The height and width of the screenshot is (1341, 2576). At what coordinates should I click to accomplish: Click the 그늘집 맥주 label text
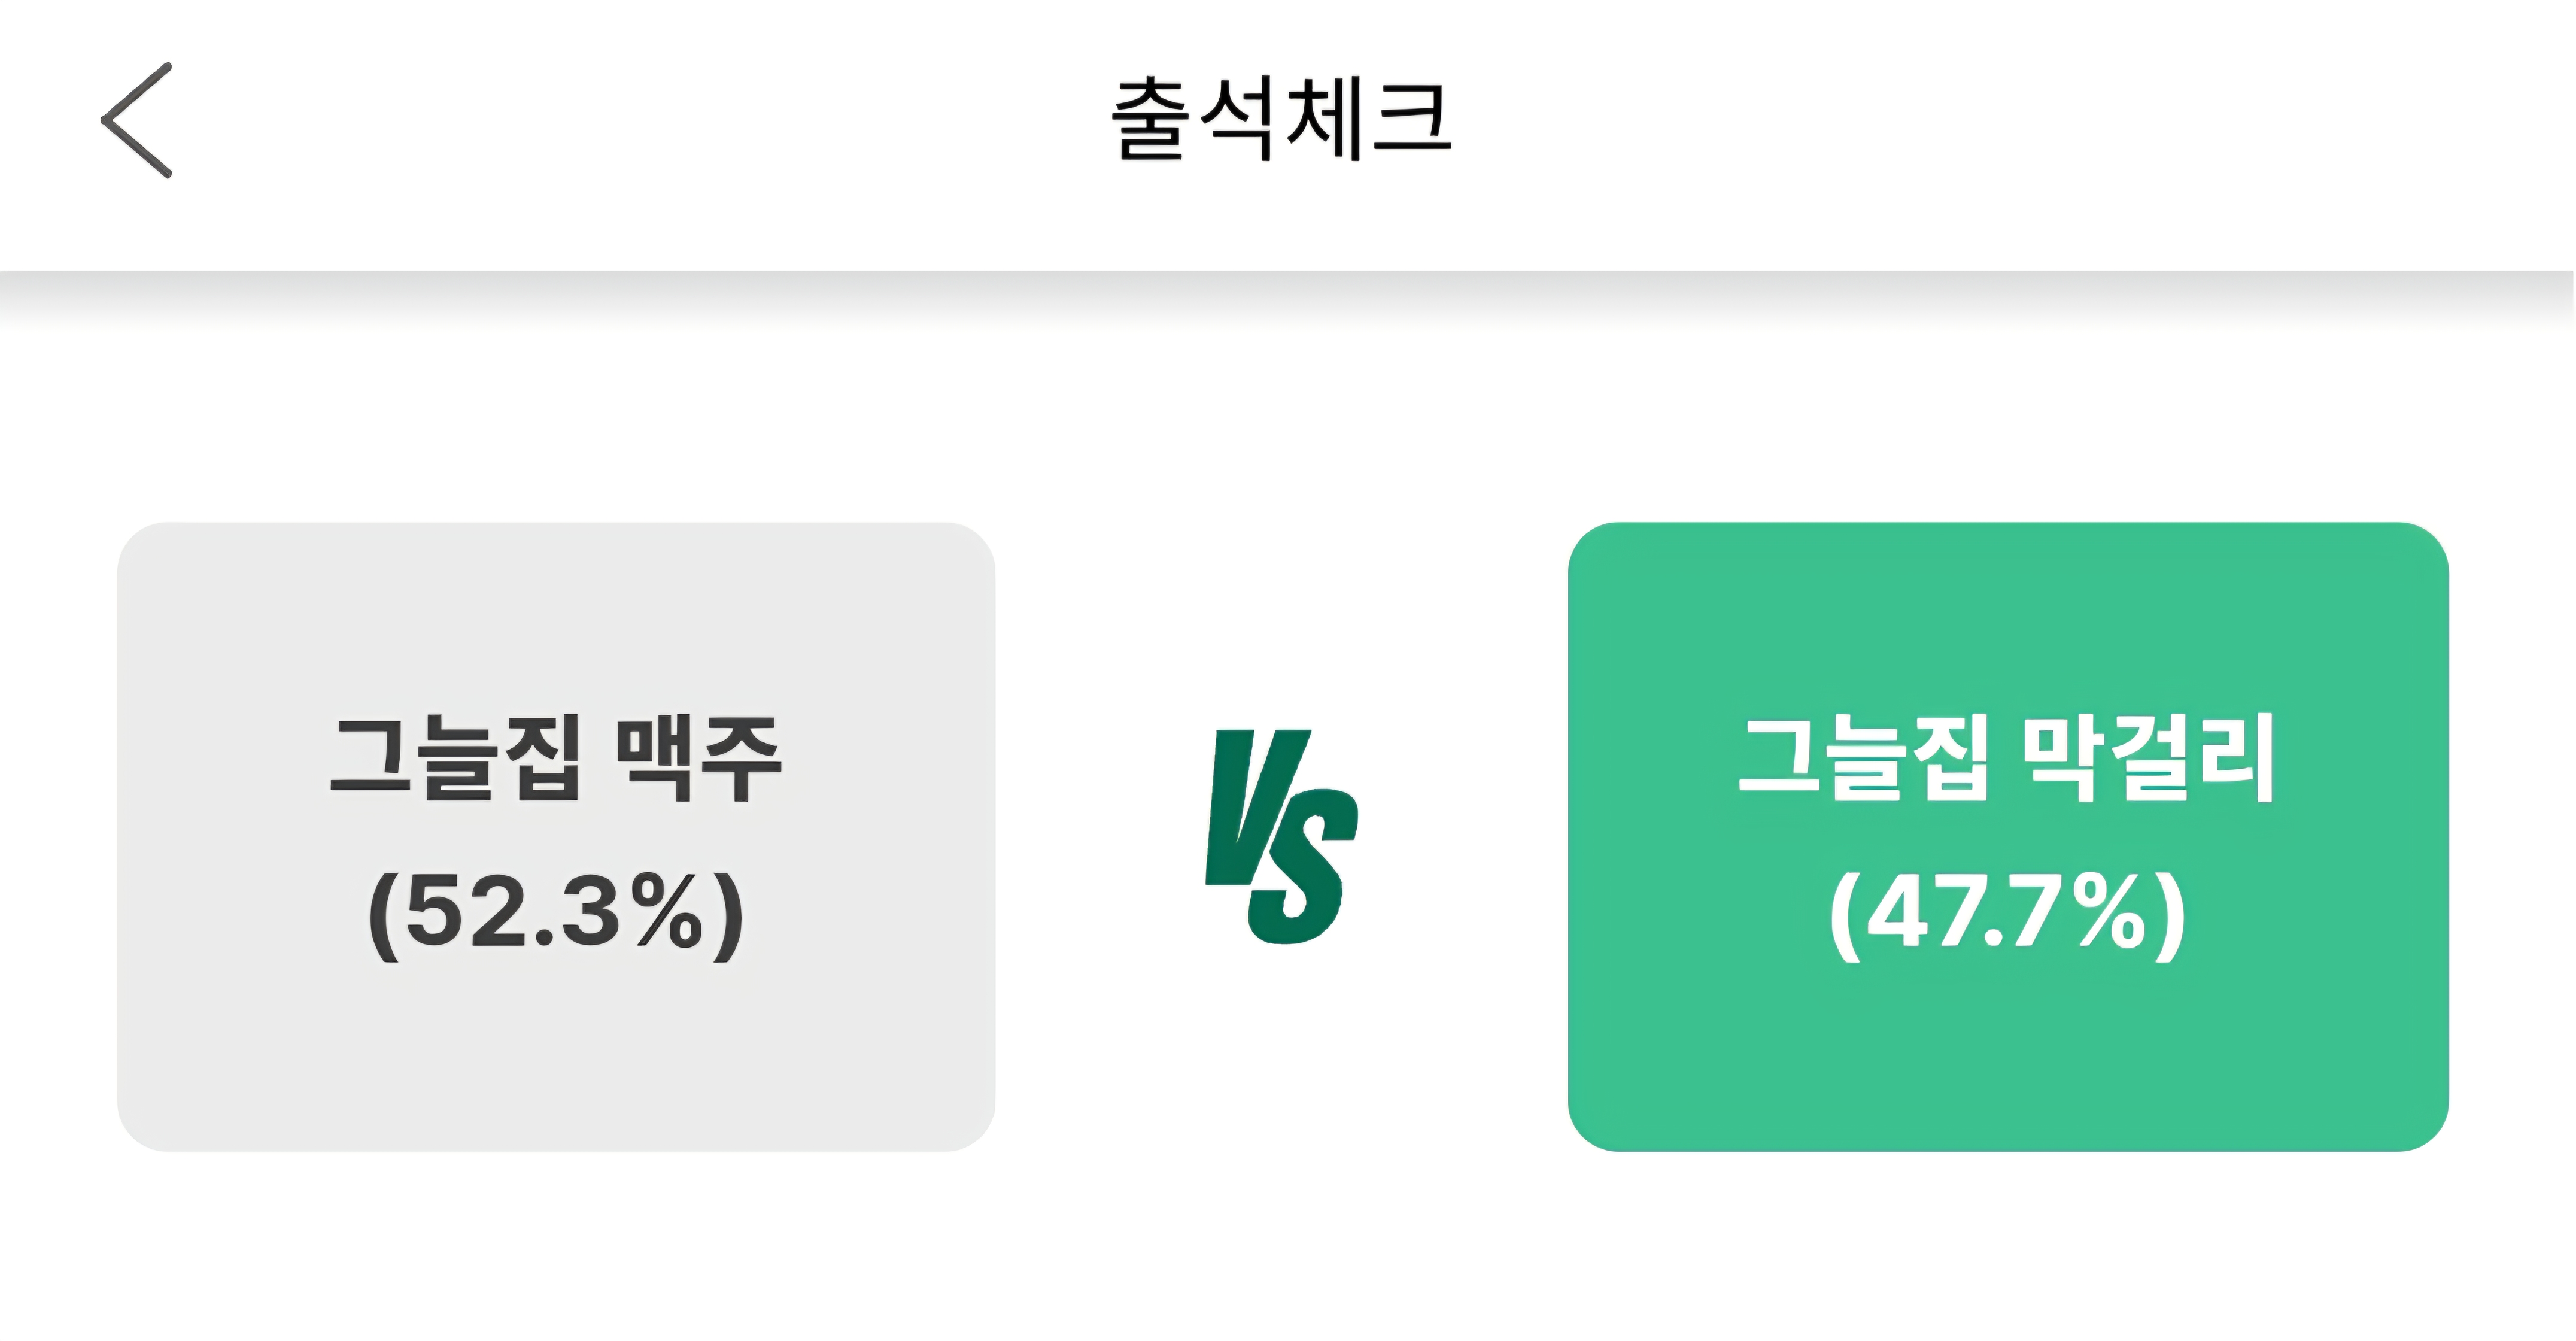(x=556, y=758)
